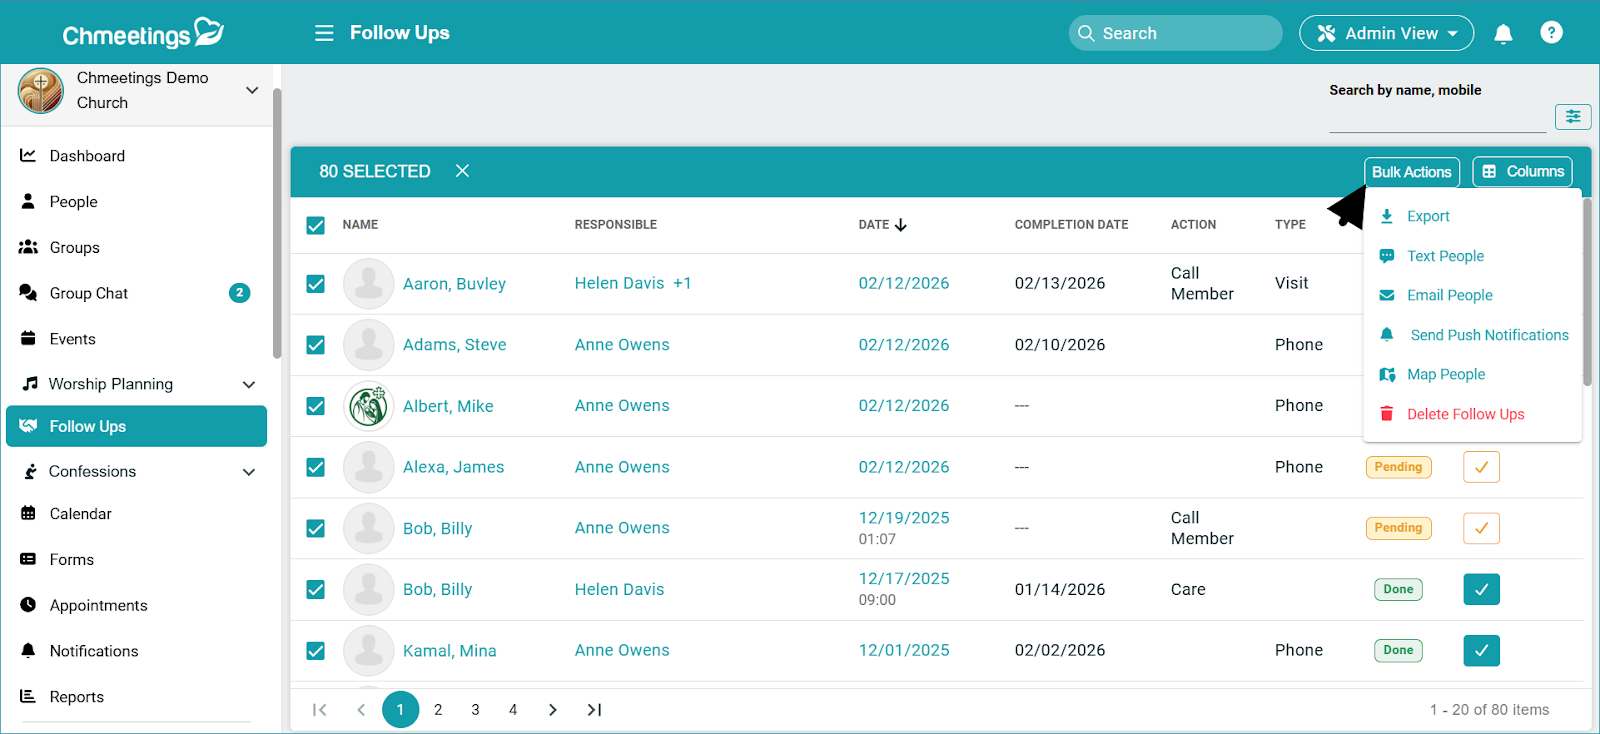Viewport: 1600px width, 734px height.
Task: Deselect the Alexa, James row checkbox
Action: (x=316, y=467)
